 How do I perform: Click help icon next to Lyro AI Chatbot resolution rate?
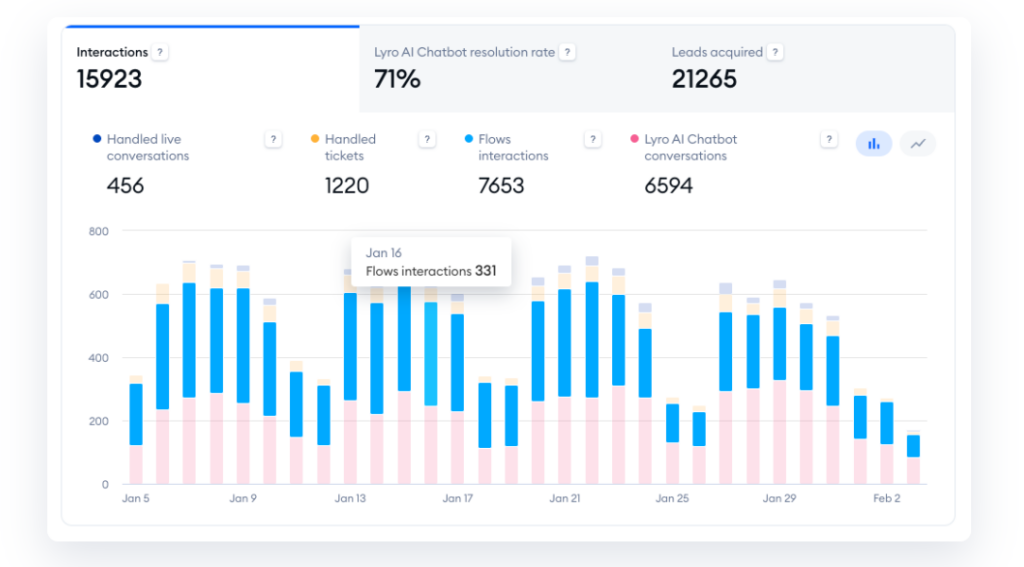click(568, 52)
